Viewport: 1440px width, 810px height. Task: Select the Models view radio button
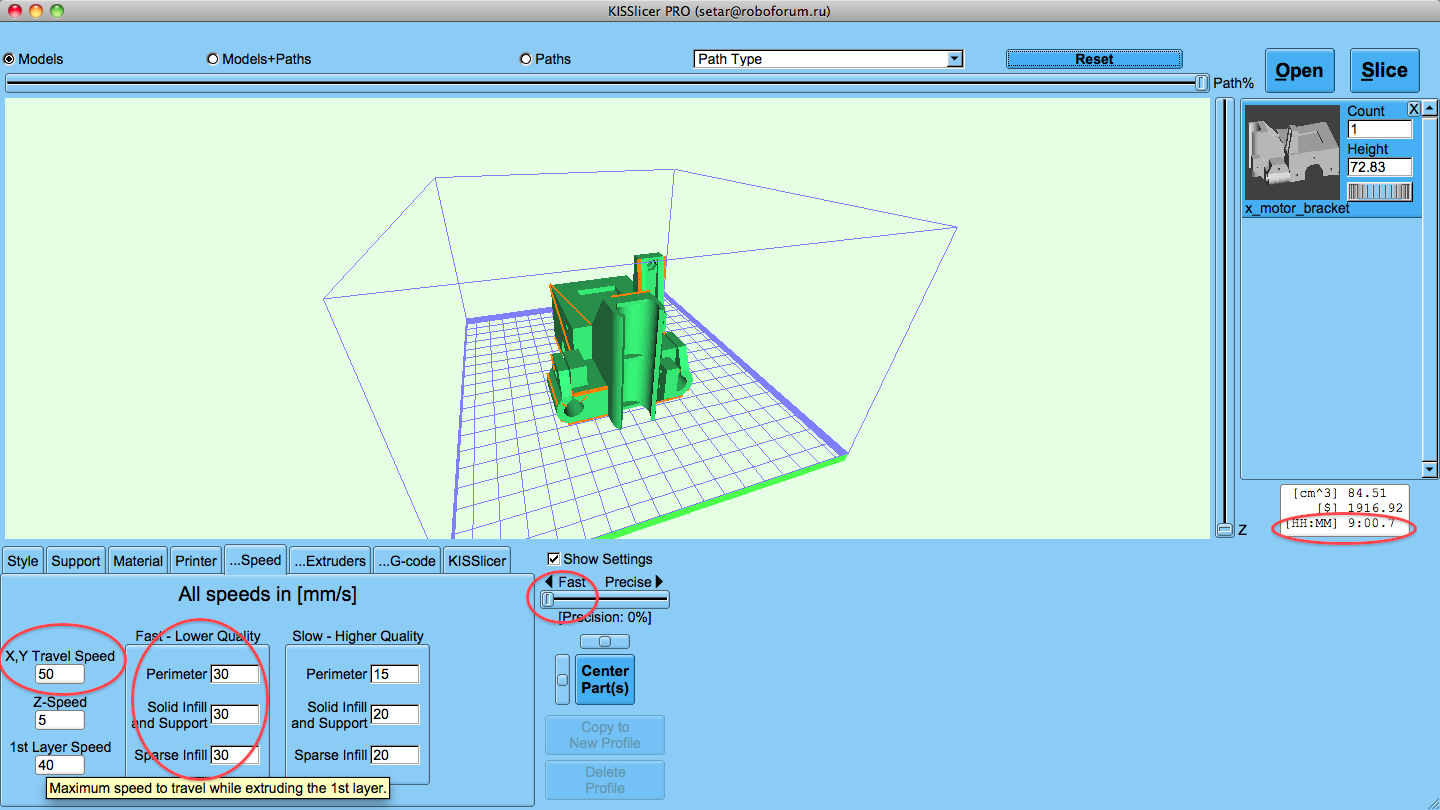click(10, 59)
